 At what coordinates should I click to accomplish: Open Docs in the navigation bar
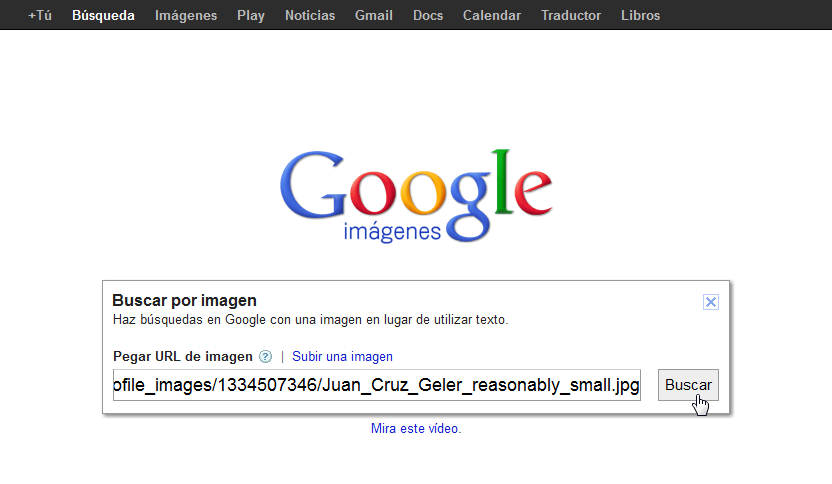(x=428, y=15)
